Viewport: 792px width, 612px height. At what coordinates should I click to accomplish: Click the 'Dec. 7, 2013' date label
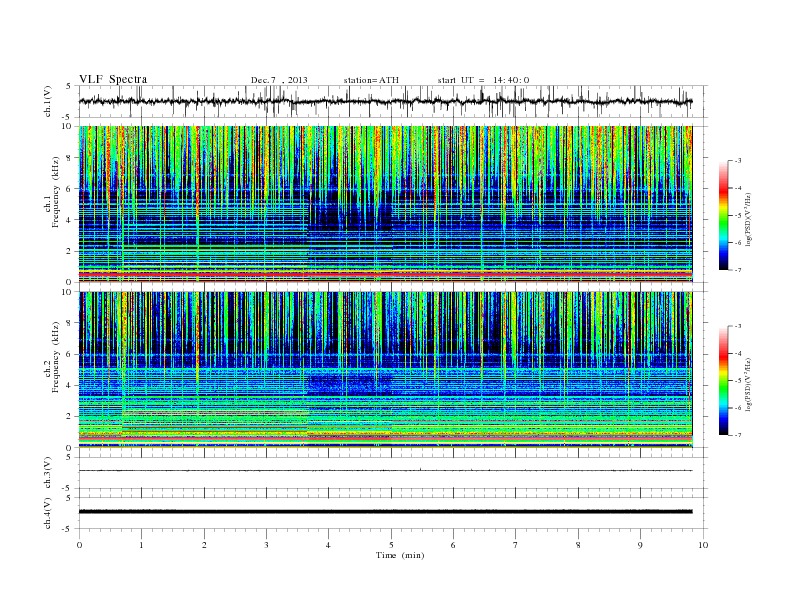click(x=279, y=80)
